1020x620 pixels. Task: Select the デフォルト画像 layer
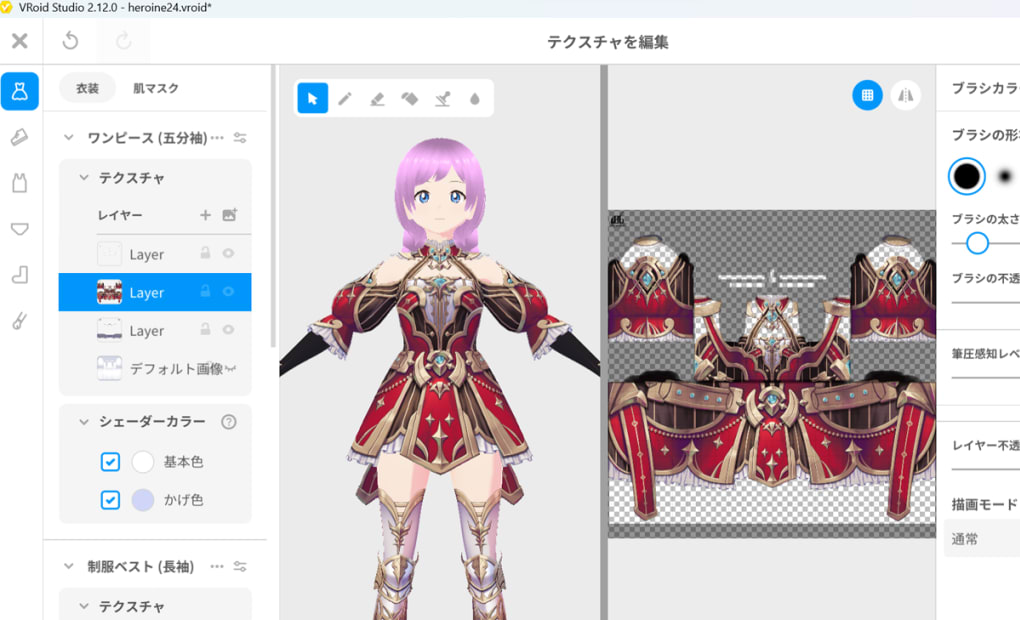155,369
